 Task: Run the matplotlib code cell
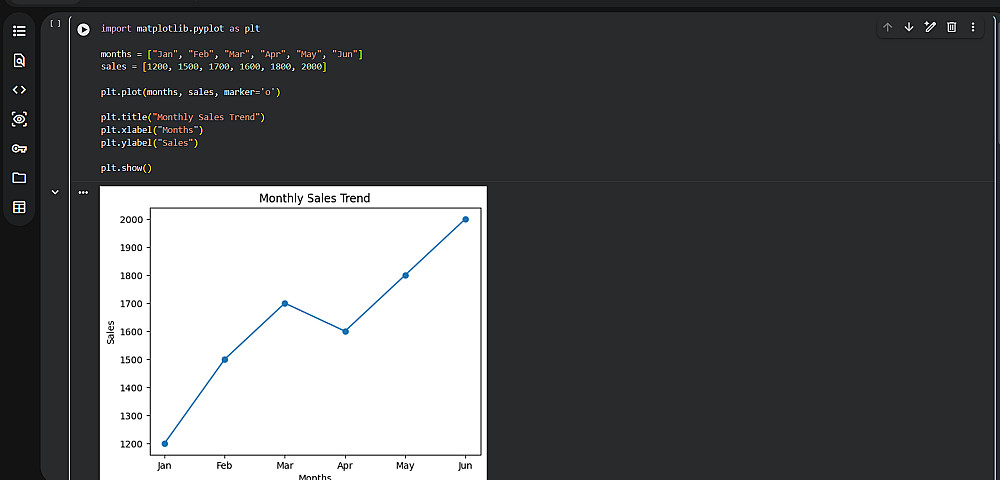[84, 30]
